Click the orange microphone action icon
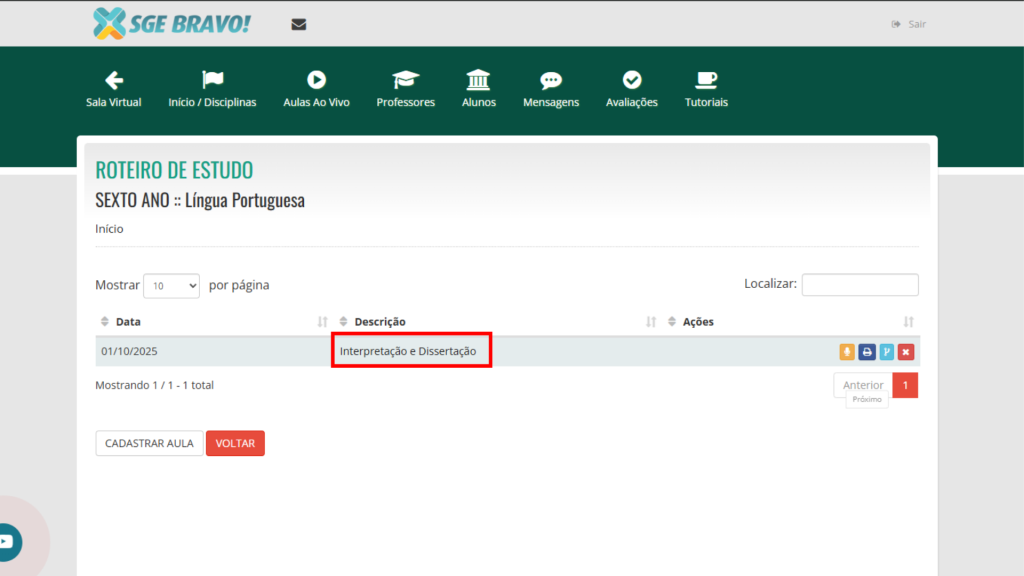This screenshot has height=576, width=1024. (x=847, y=352)
